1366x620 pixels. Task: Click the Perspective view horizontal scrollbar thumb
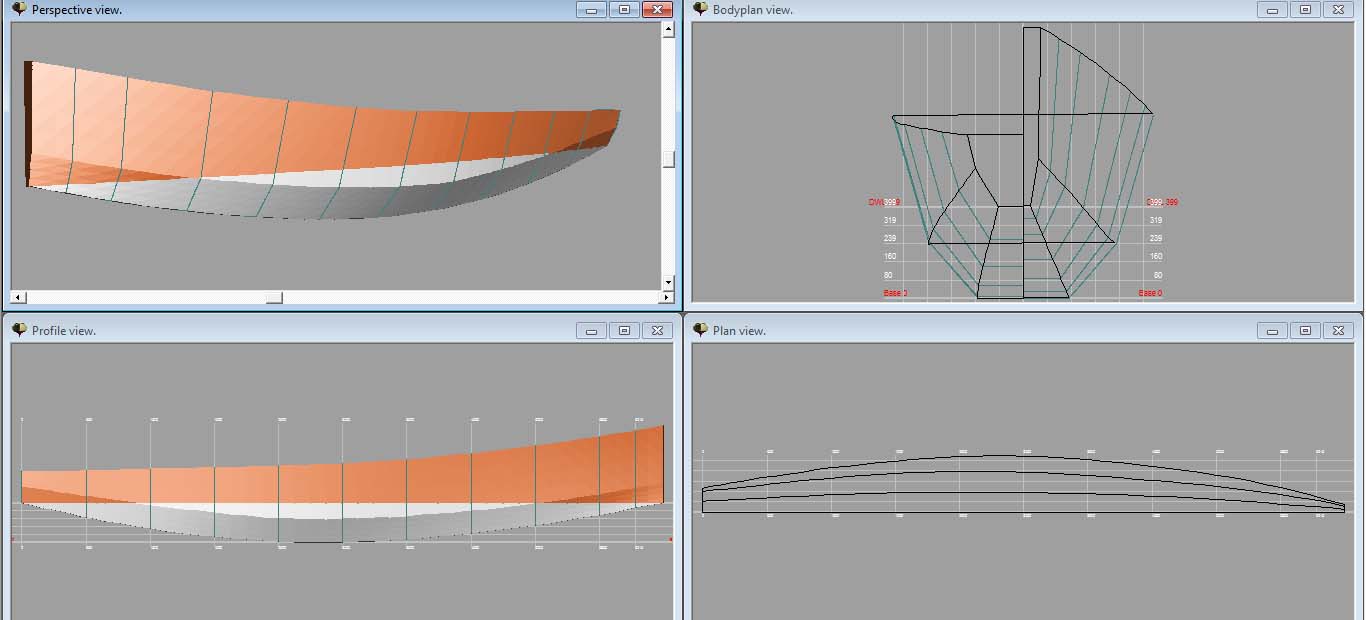[273, 297]
